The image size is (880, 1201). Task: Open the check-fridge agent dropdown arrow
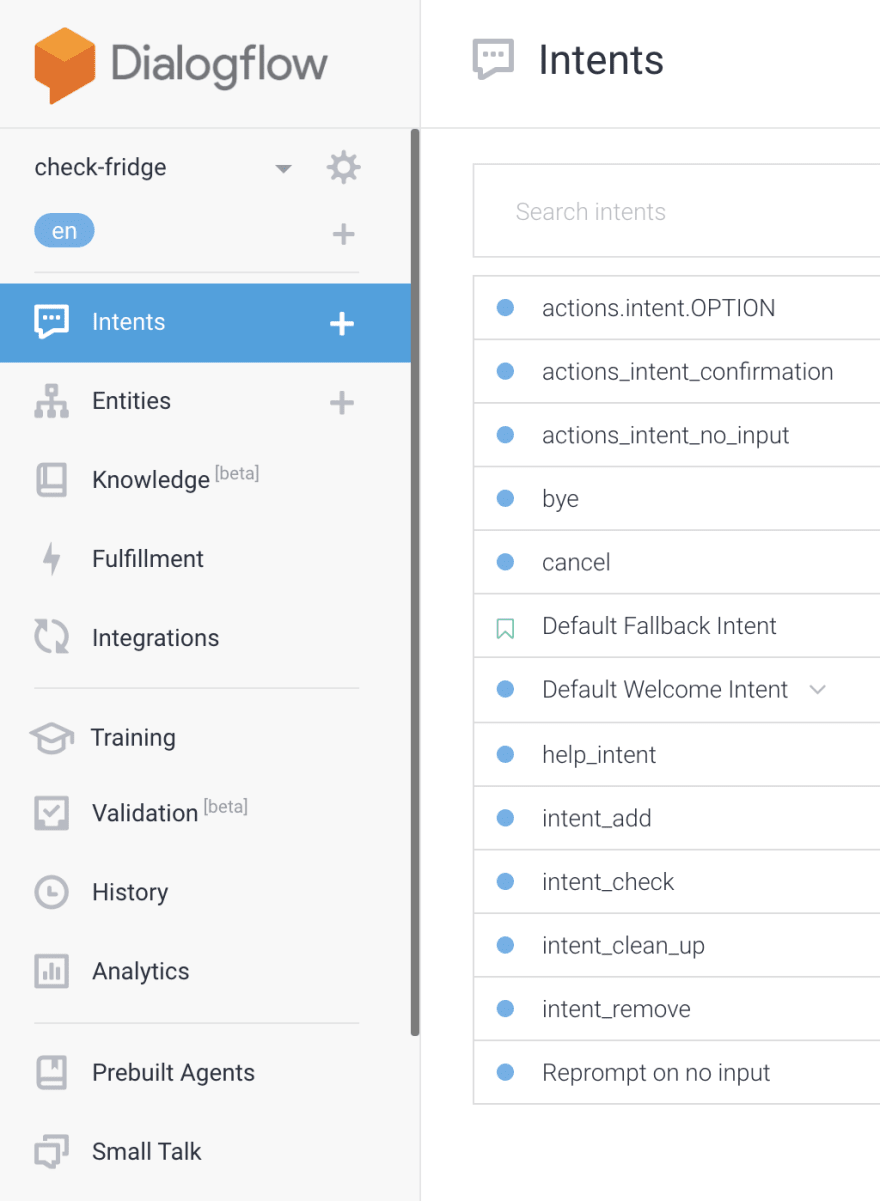point(283,168)
